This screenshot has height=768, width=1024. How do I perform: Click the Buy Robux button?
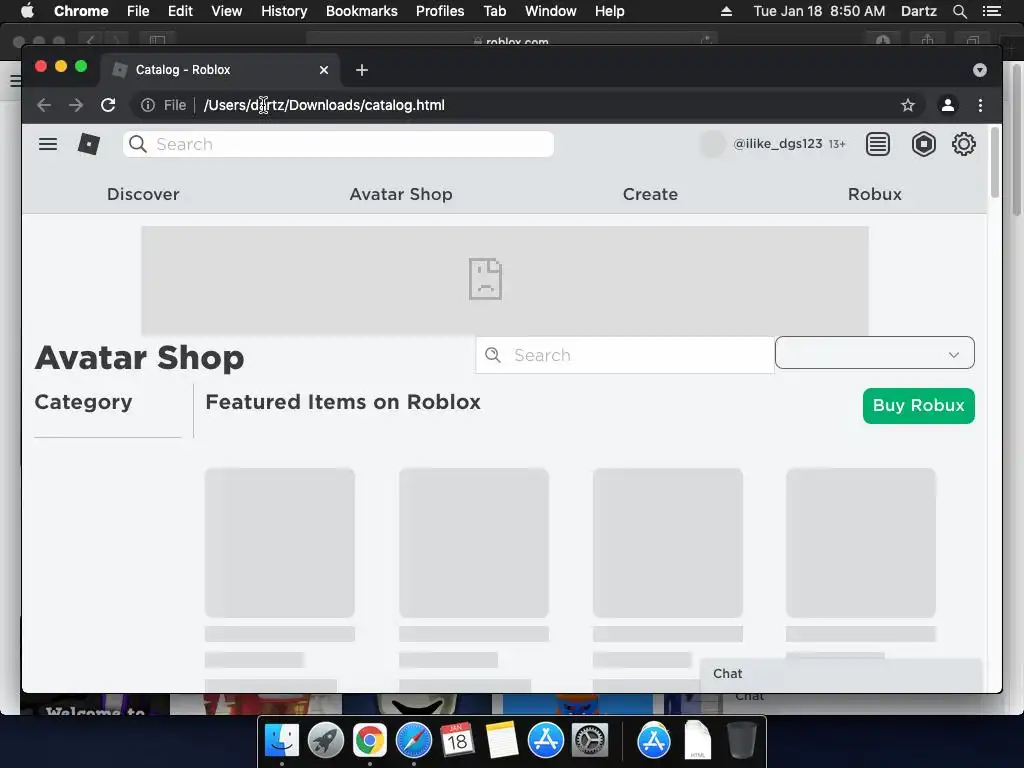[918, 406]
